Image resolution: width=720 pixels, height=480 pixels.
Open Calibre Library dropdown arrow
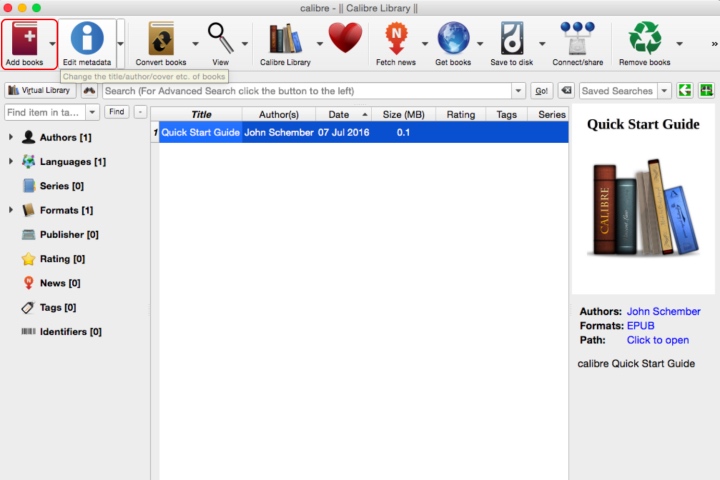click(x=320, y=44)
